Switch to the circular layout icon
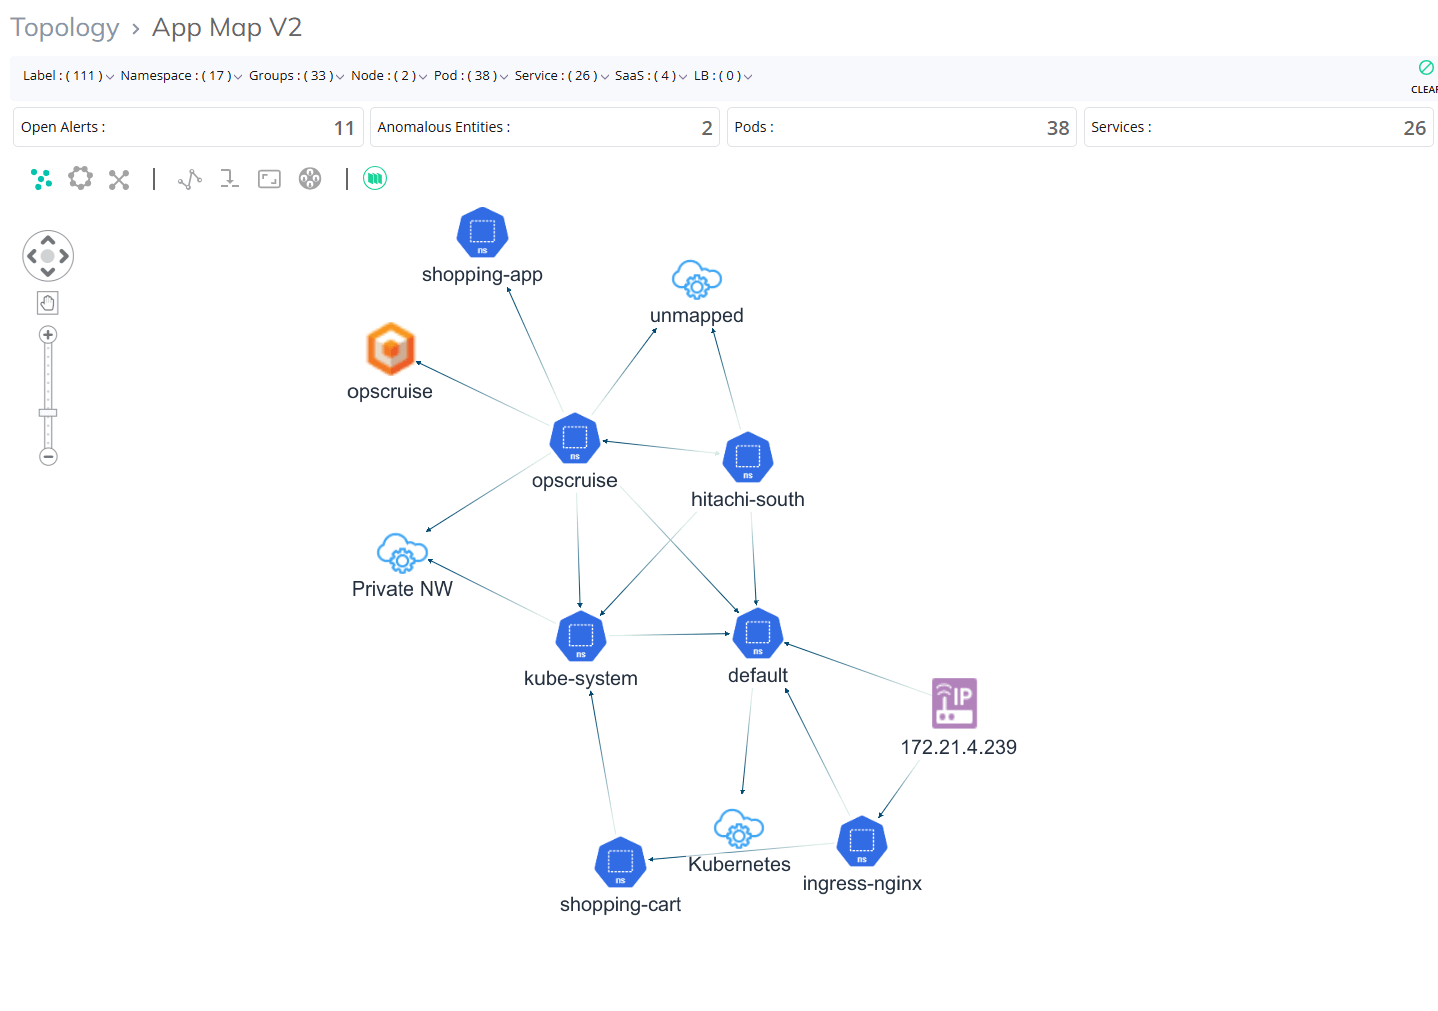Viewport: 1438px width, 1011px height. tap(80, 179)
